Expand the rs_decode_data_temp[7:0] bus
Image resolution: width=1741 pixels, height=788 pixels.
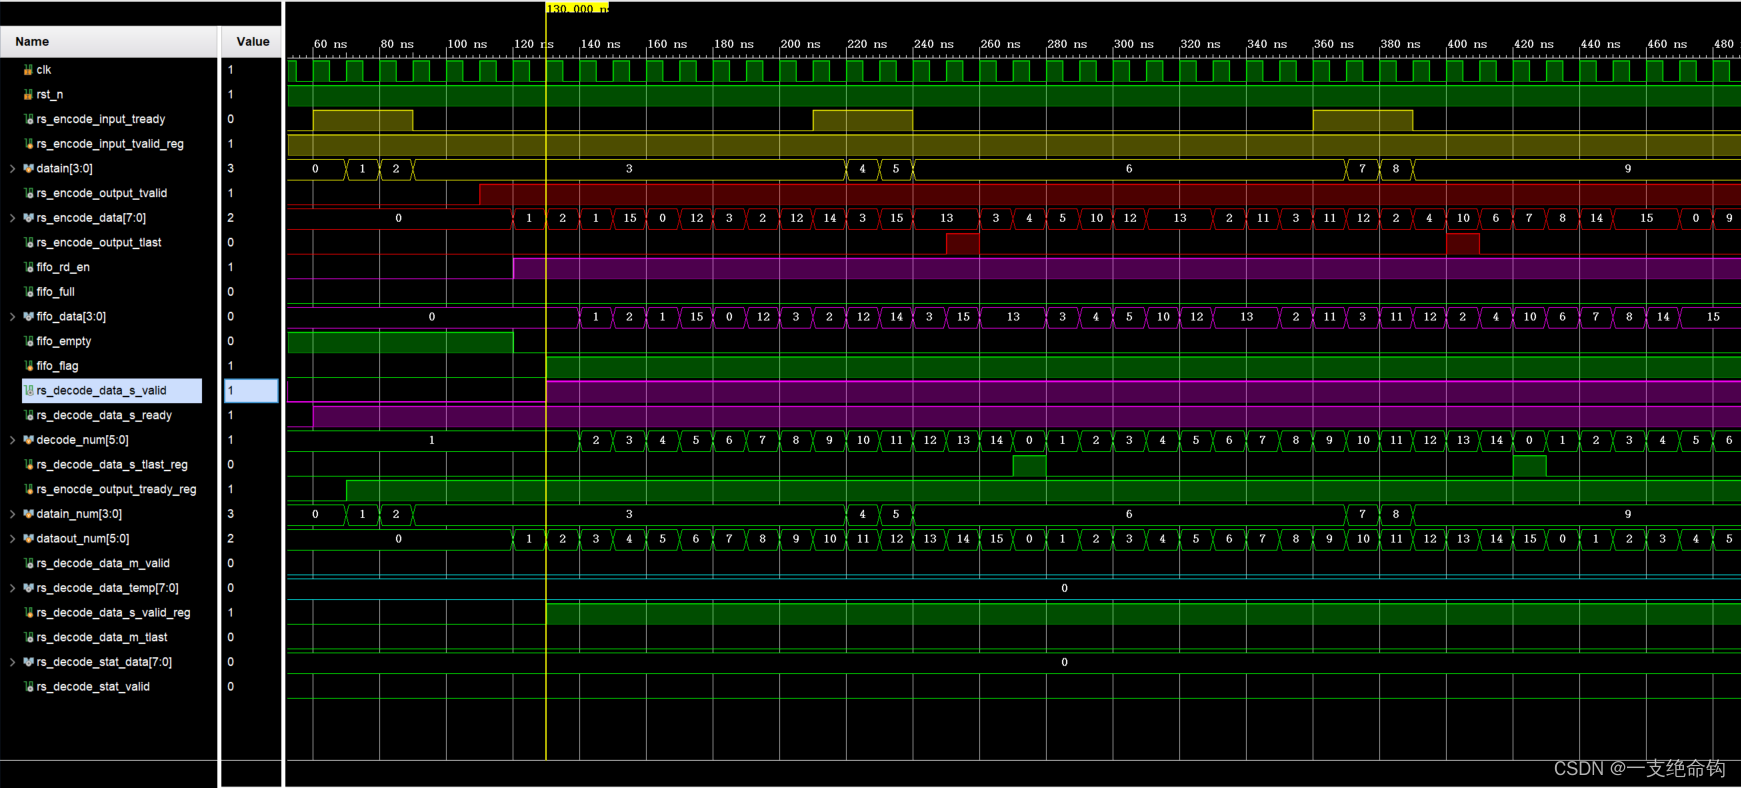(x=12, y=588)
